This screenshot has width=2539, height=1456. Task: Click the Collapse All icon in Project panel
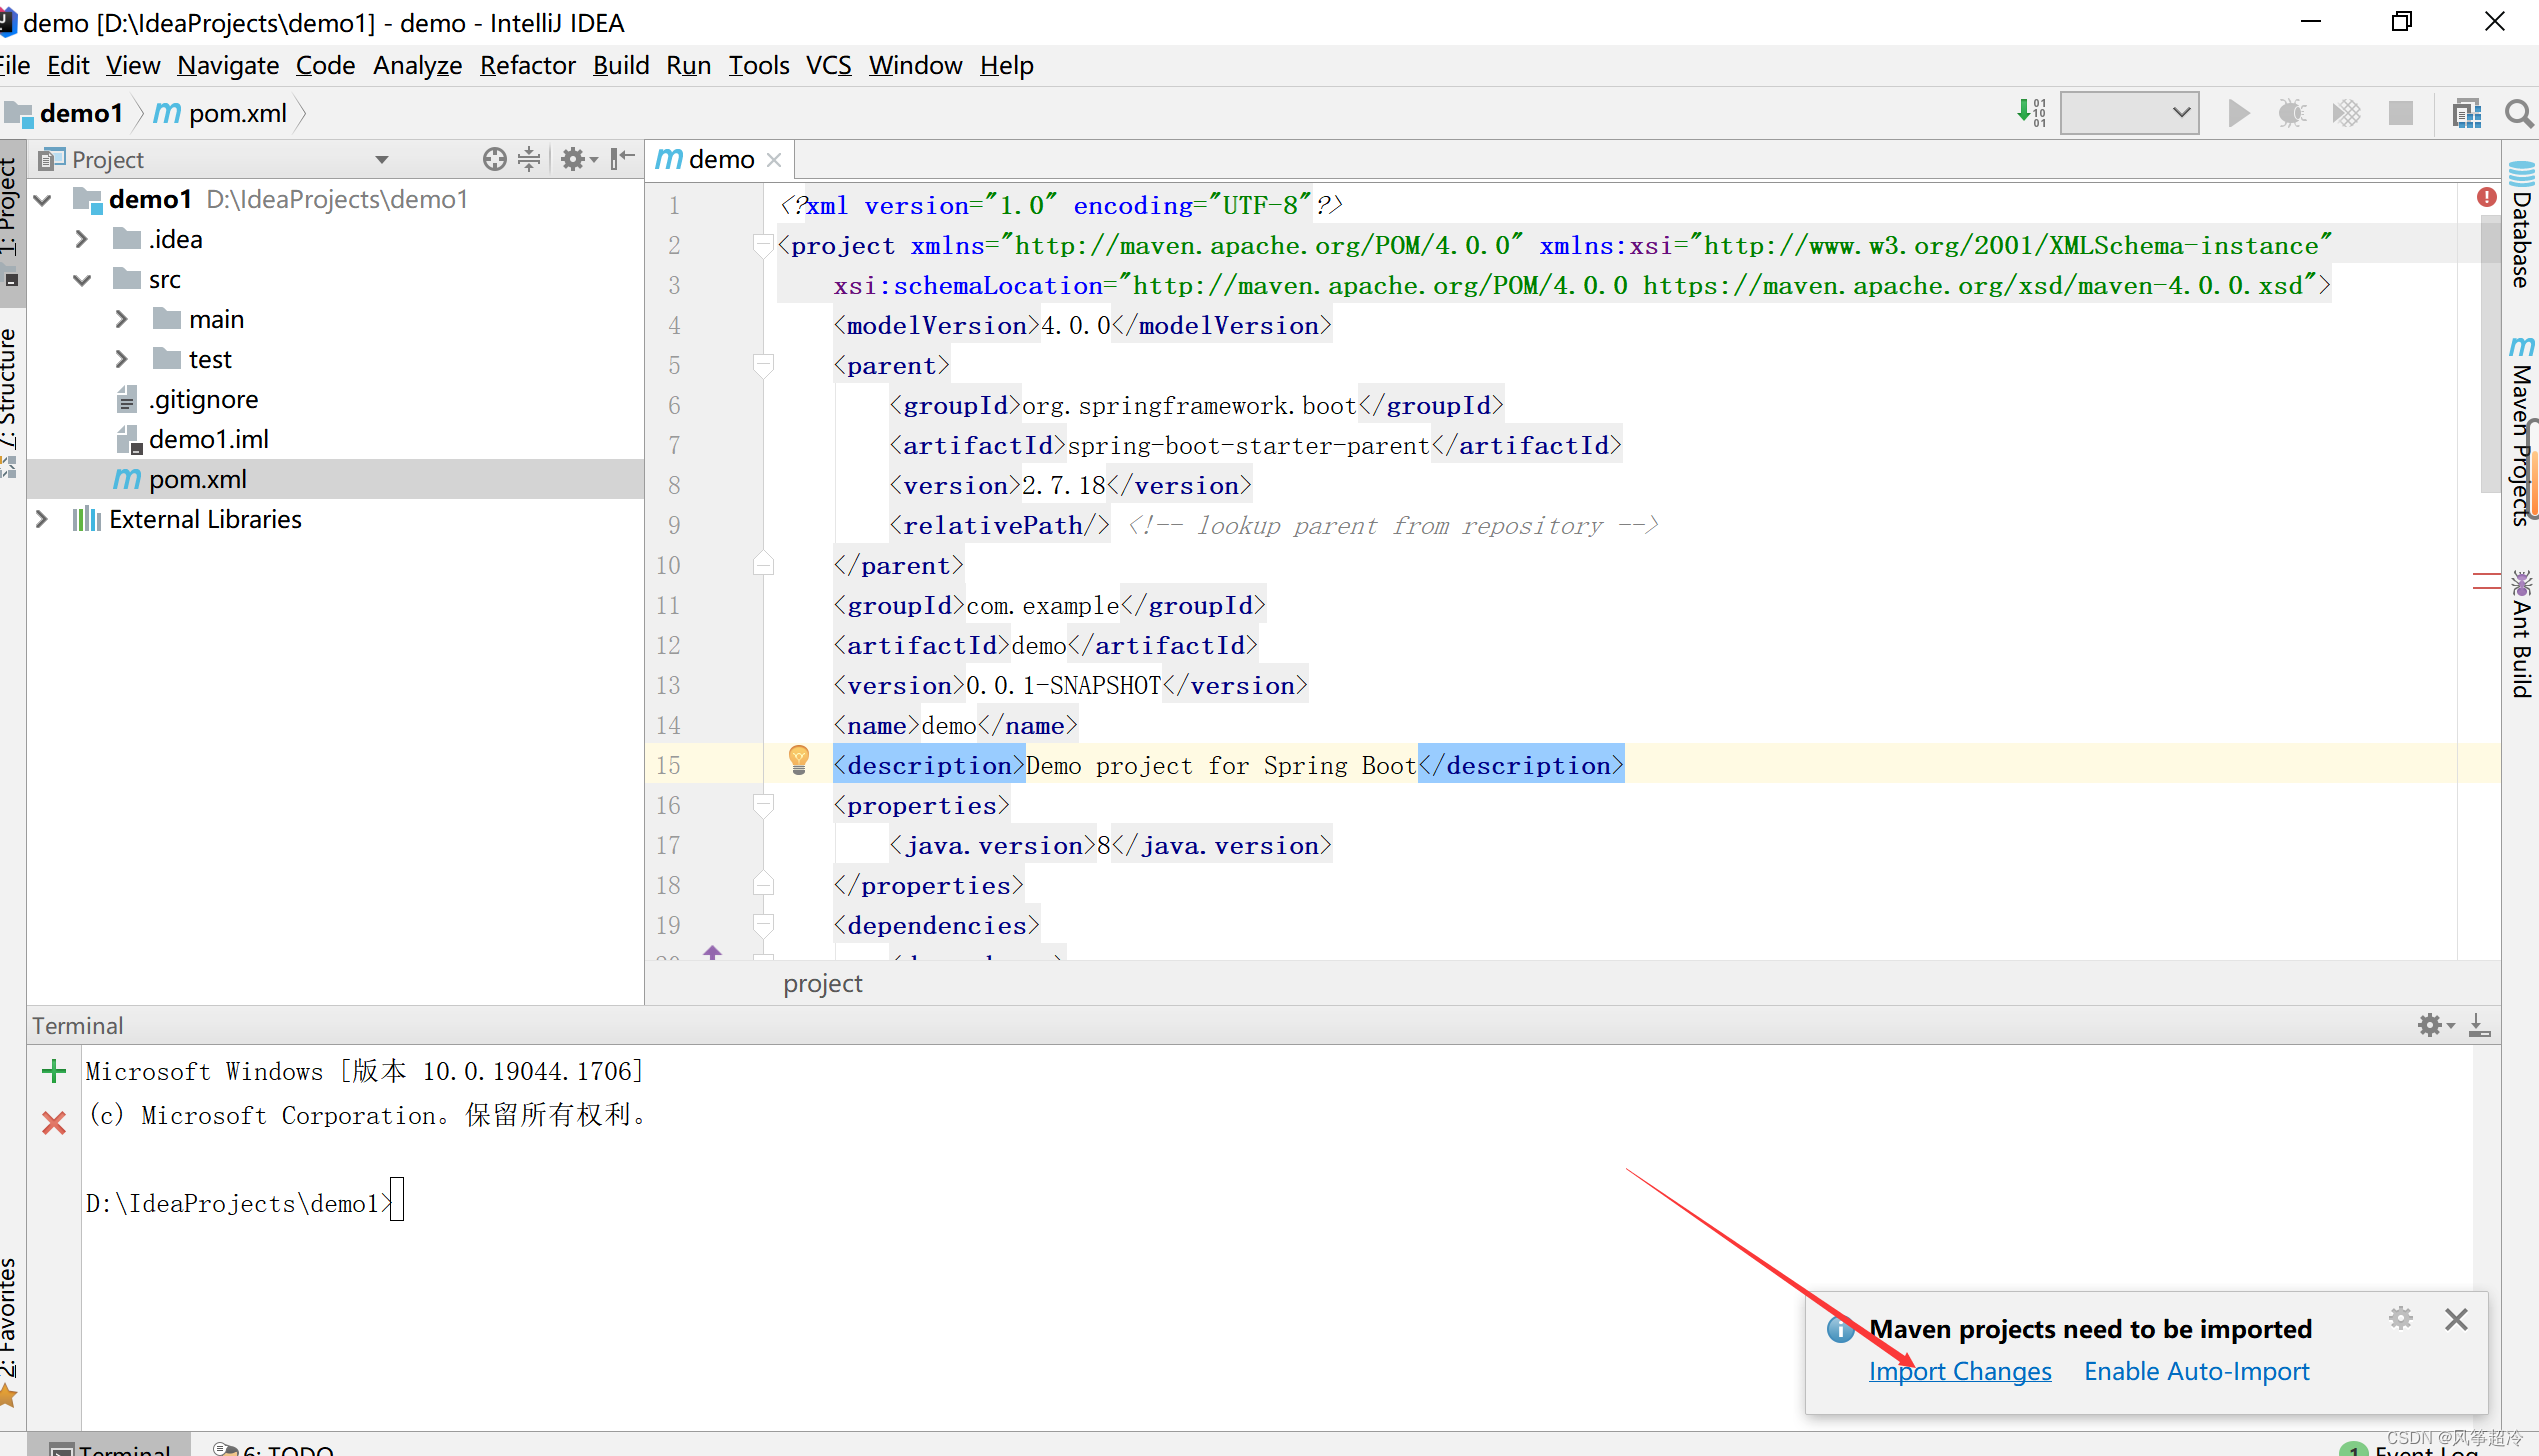(529, 159)
